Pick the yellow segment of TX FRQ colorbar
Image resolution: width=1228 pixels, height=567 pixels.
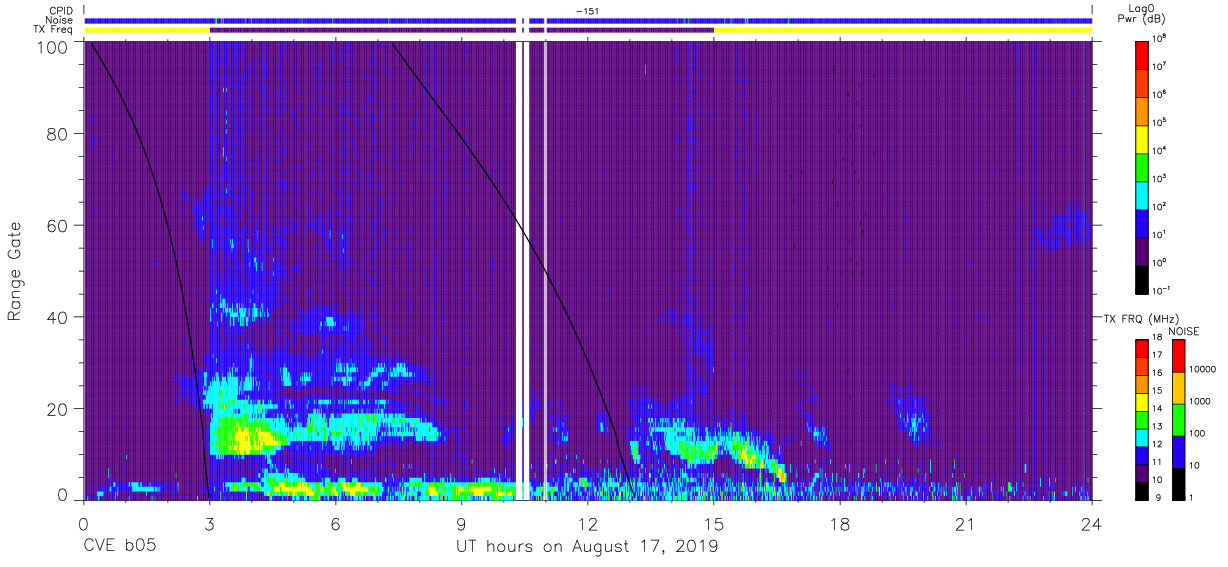click(x=1141, y=404)
